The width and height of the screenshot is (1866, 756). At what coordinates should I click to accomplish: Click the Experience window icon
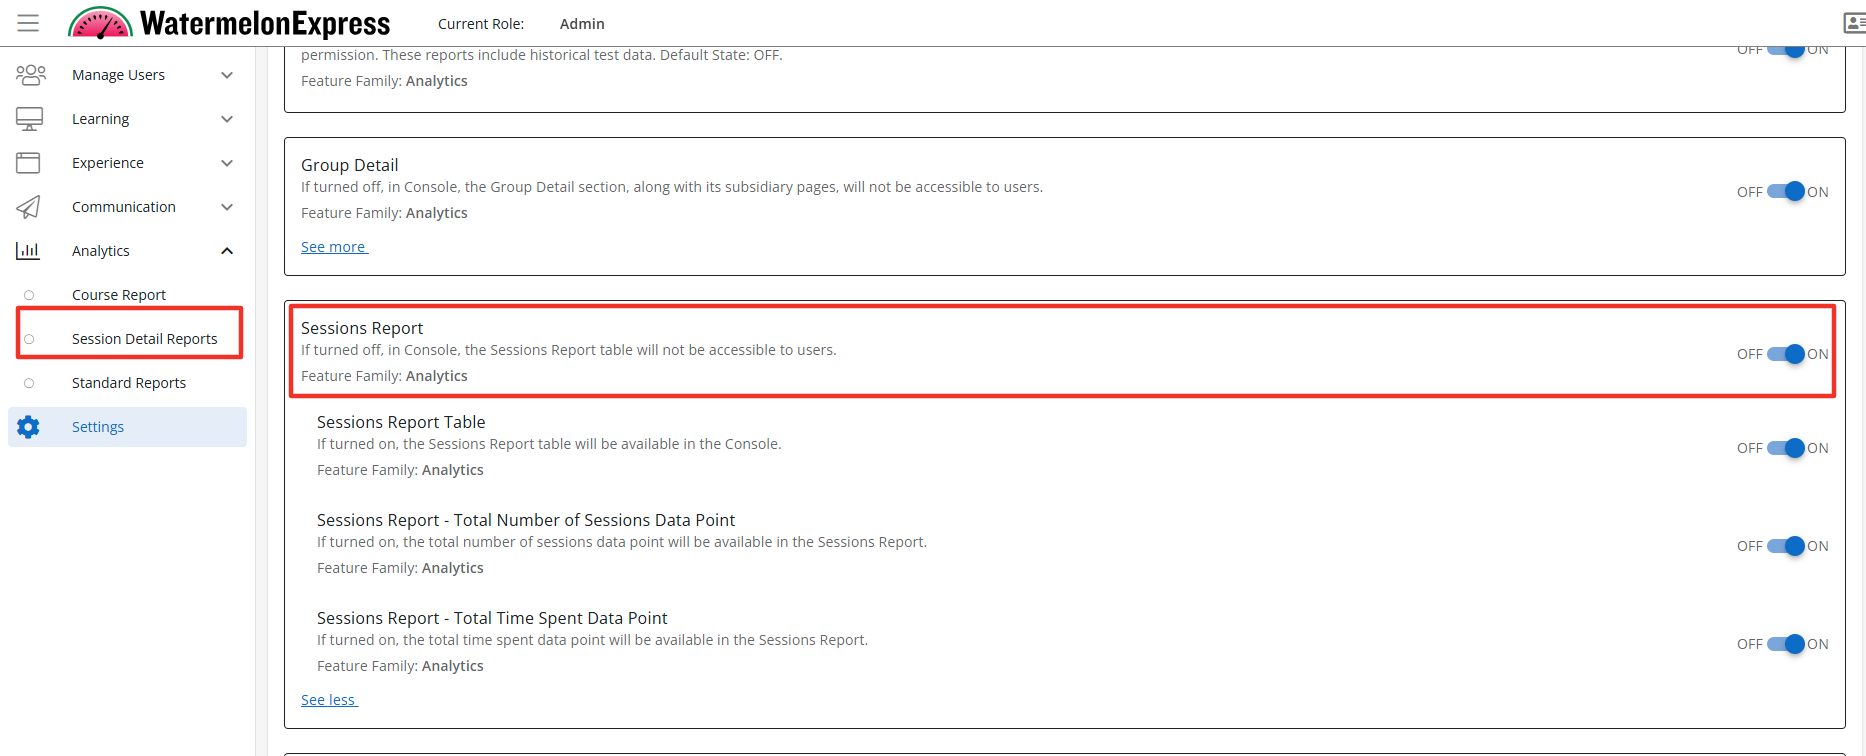(28, 163)
